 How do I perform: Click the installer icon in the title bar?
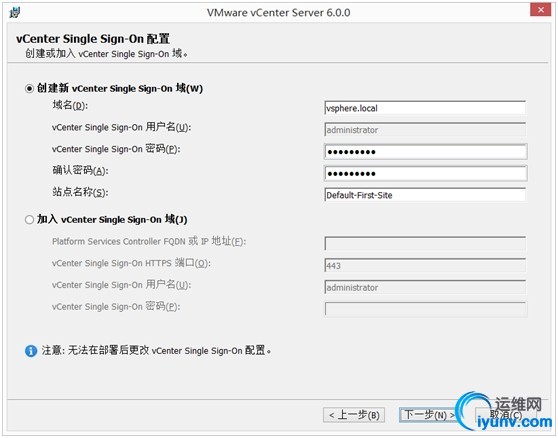[x=14, y=12]
